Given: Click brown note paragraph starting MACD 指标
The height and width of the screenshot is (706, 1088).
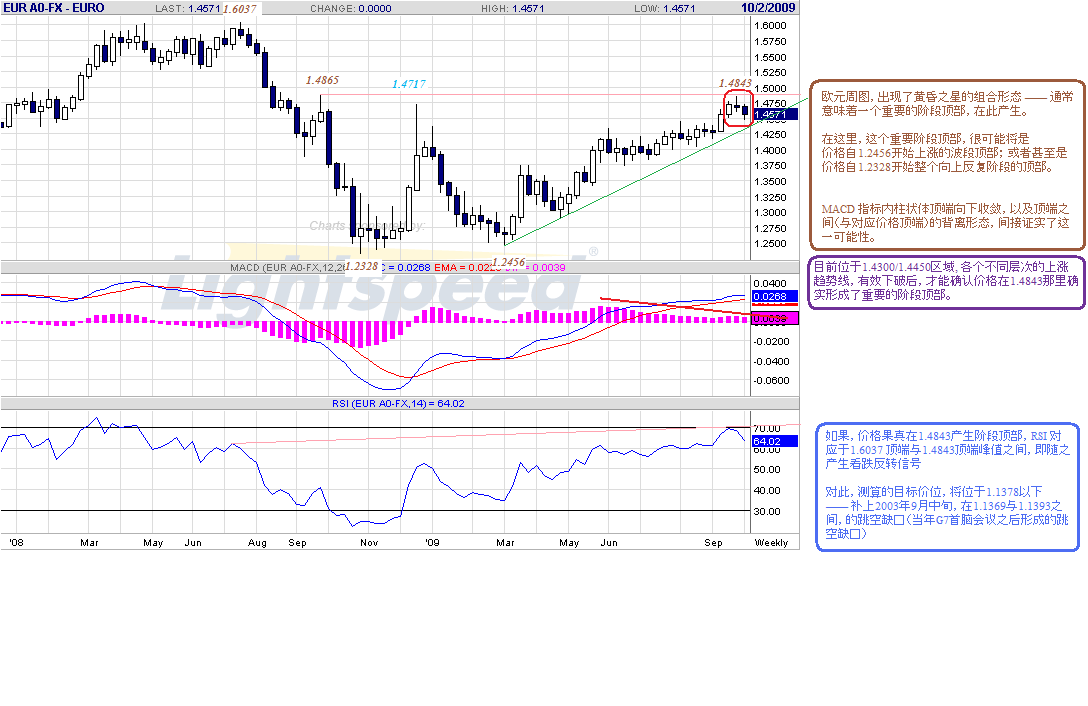Looking at the screenshot, I should pos(946,223).
